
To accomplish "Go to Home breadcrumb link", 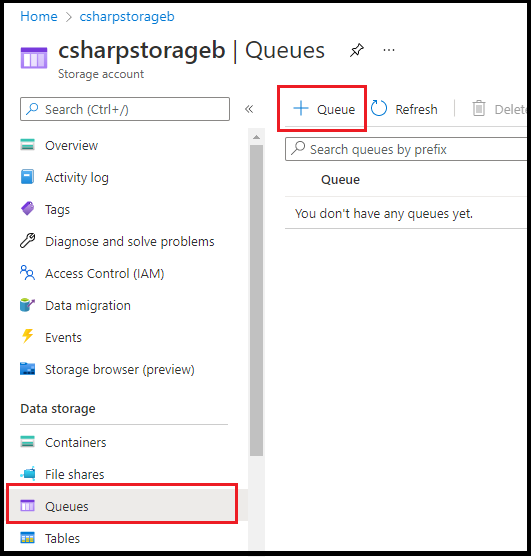I will (x=39, y=16).
